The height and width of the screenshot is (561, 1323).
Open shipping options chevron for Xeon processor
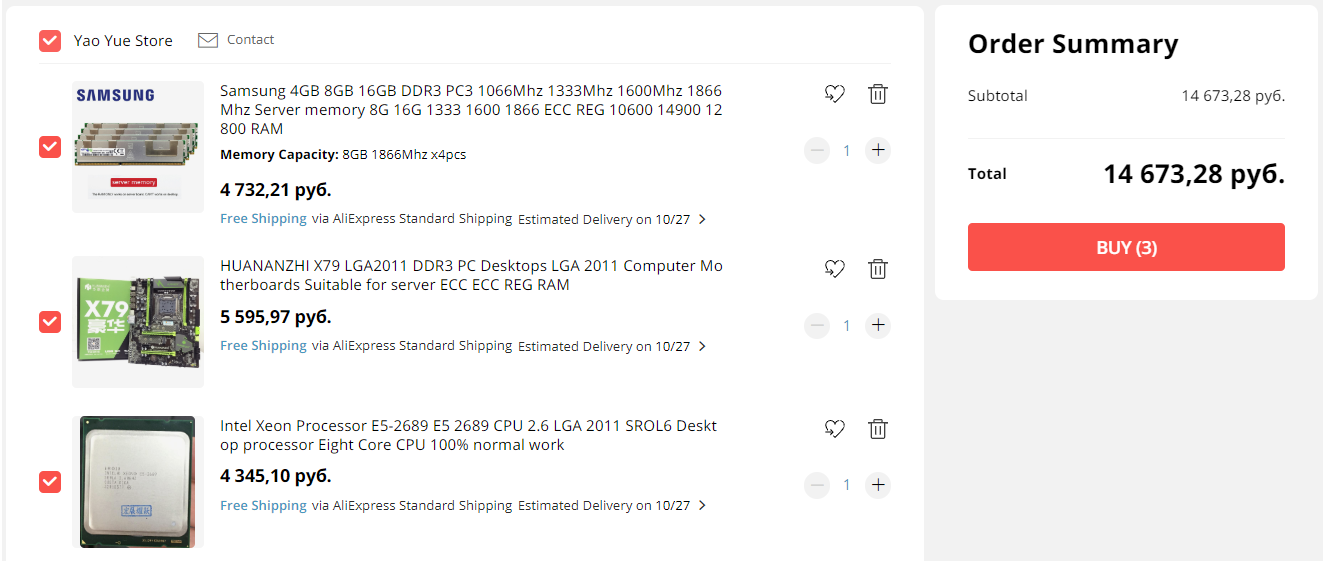[702, 505]
